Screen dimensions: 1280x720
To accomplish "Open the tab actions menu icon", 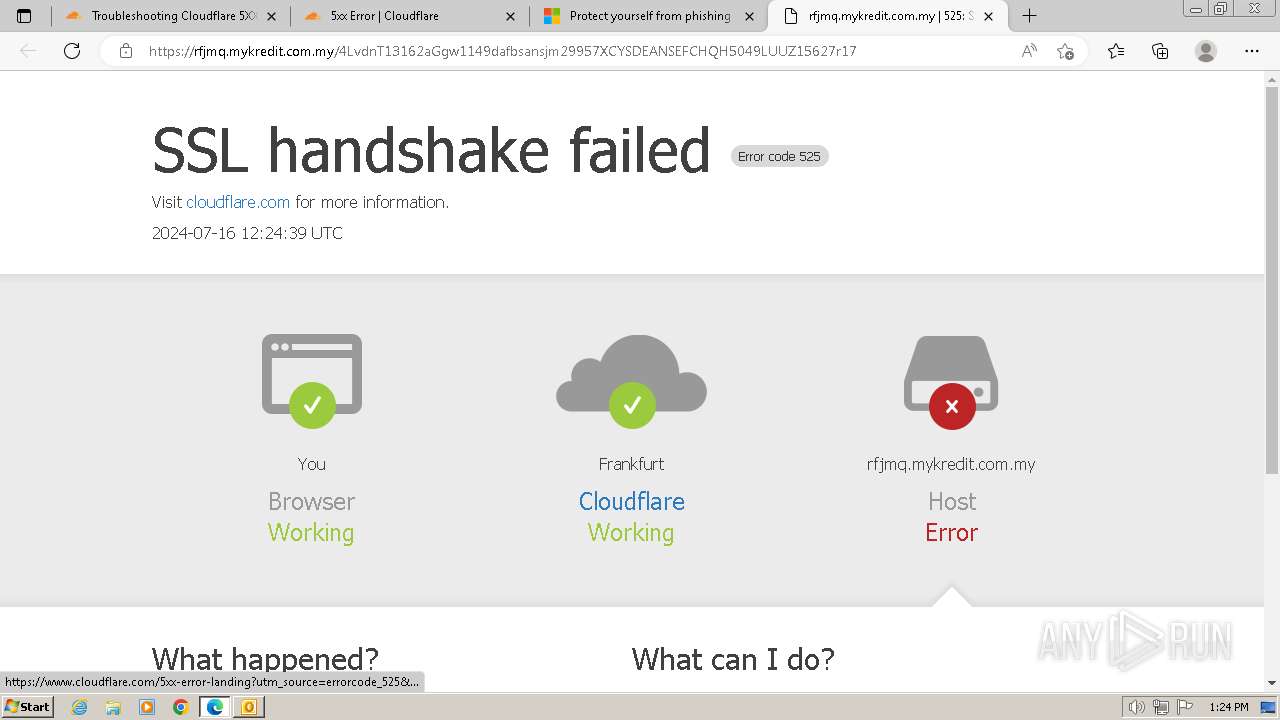I will point(24,16).
